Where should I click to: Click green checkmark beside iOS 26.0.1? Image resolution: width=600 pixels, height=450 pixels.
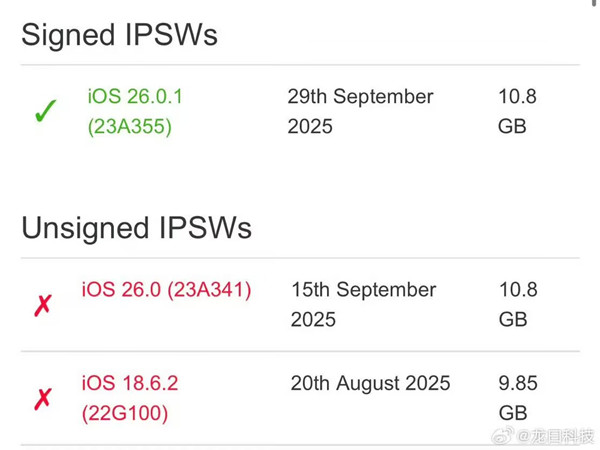(45, 113)
